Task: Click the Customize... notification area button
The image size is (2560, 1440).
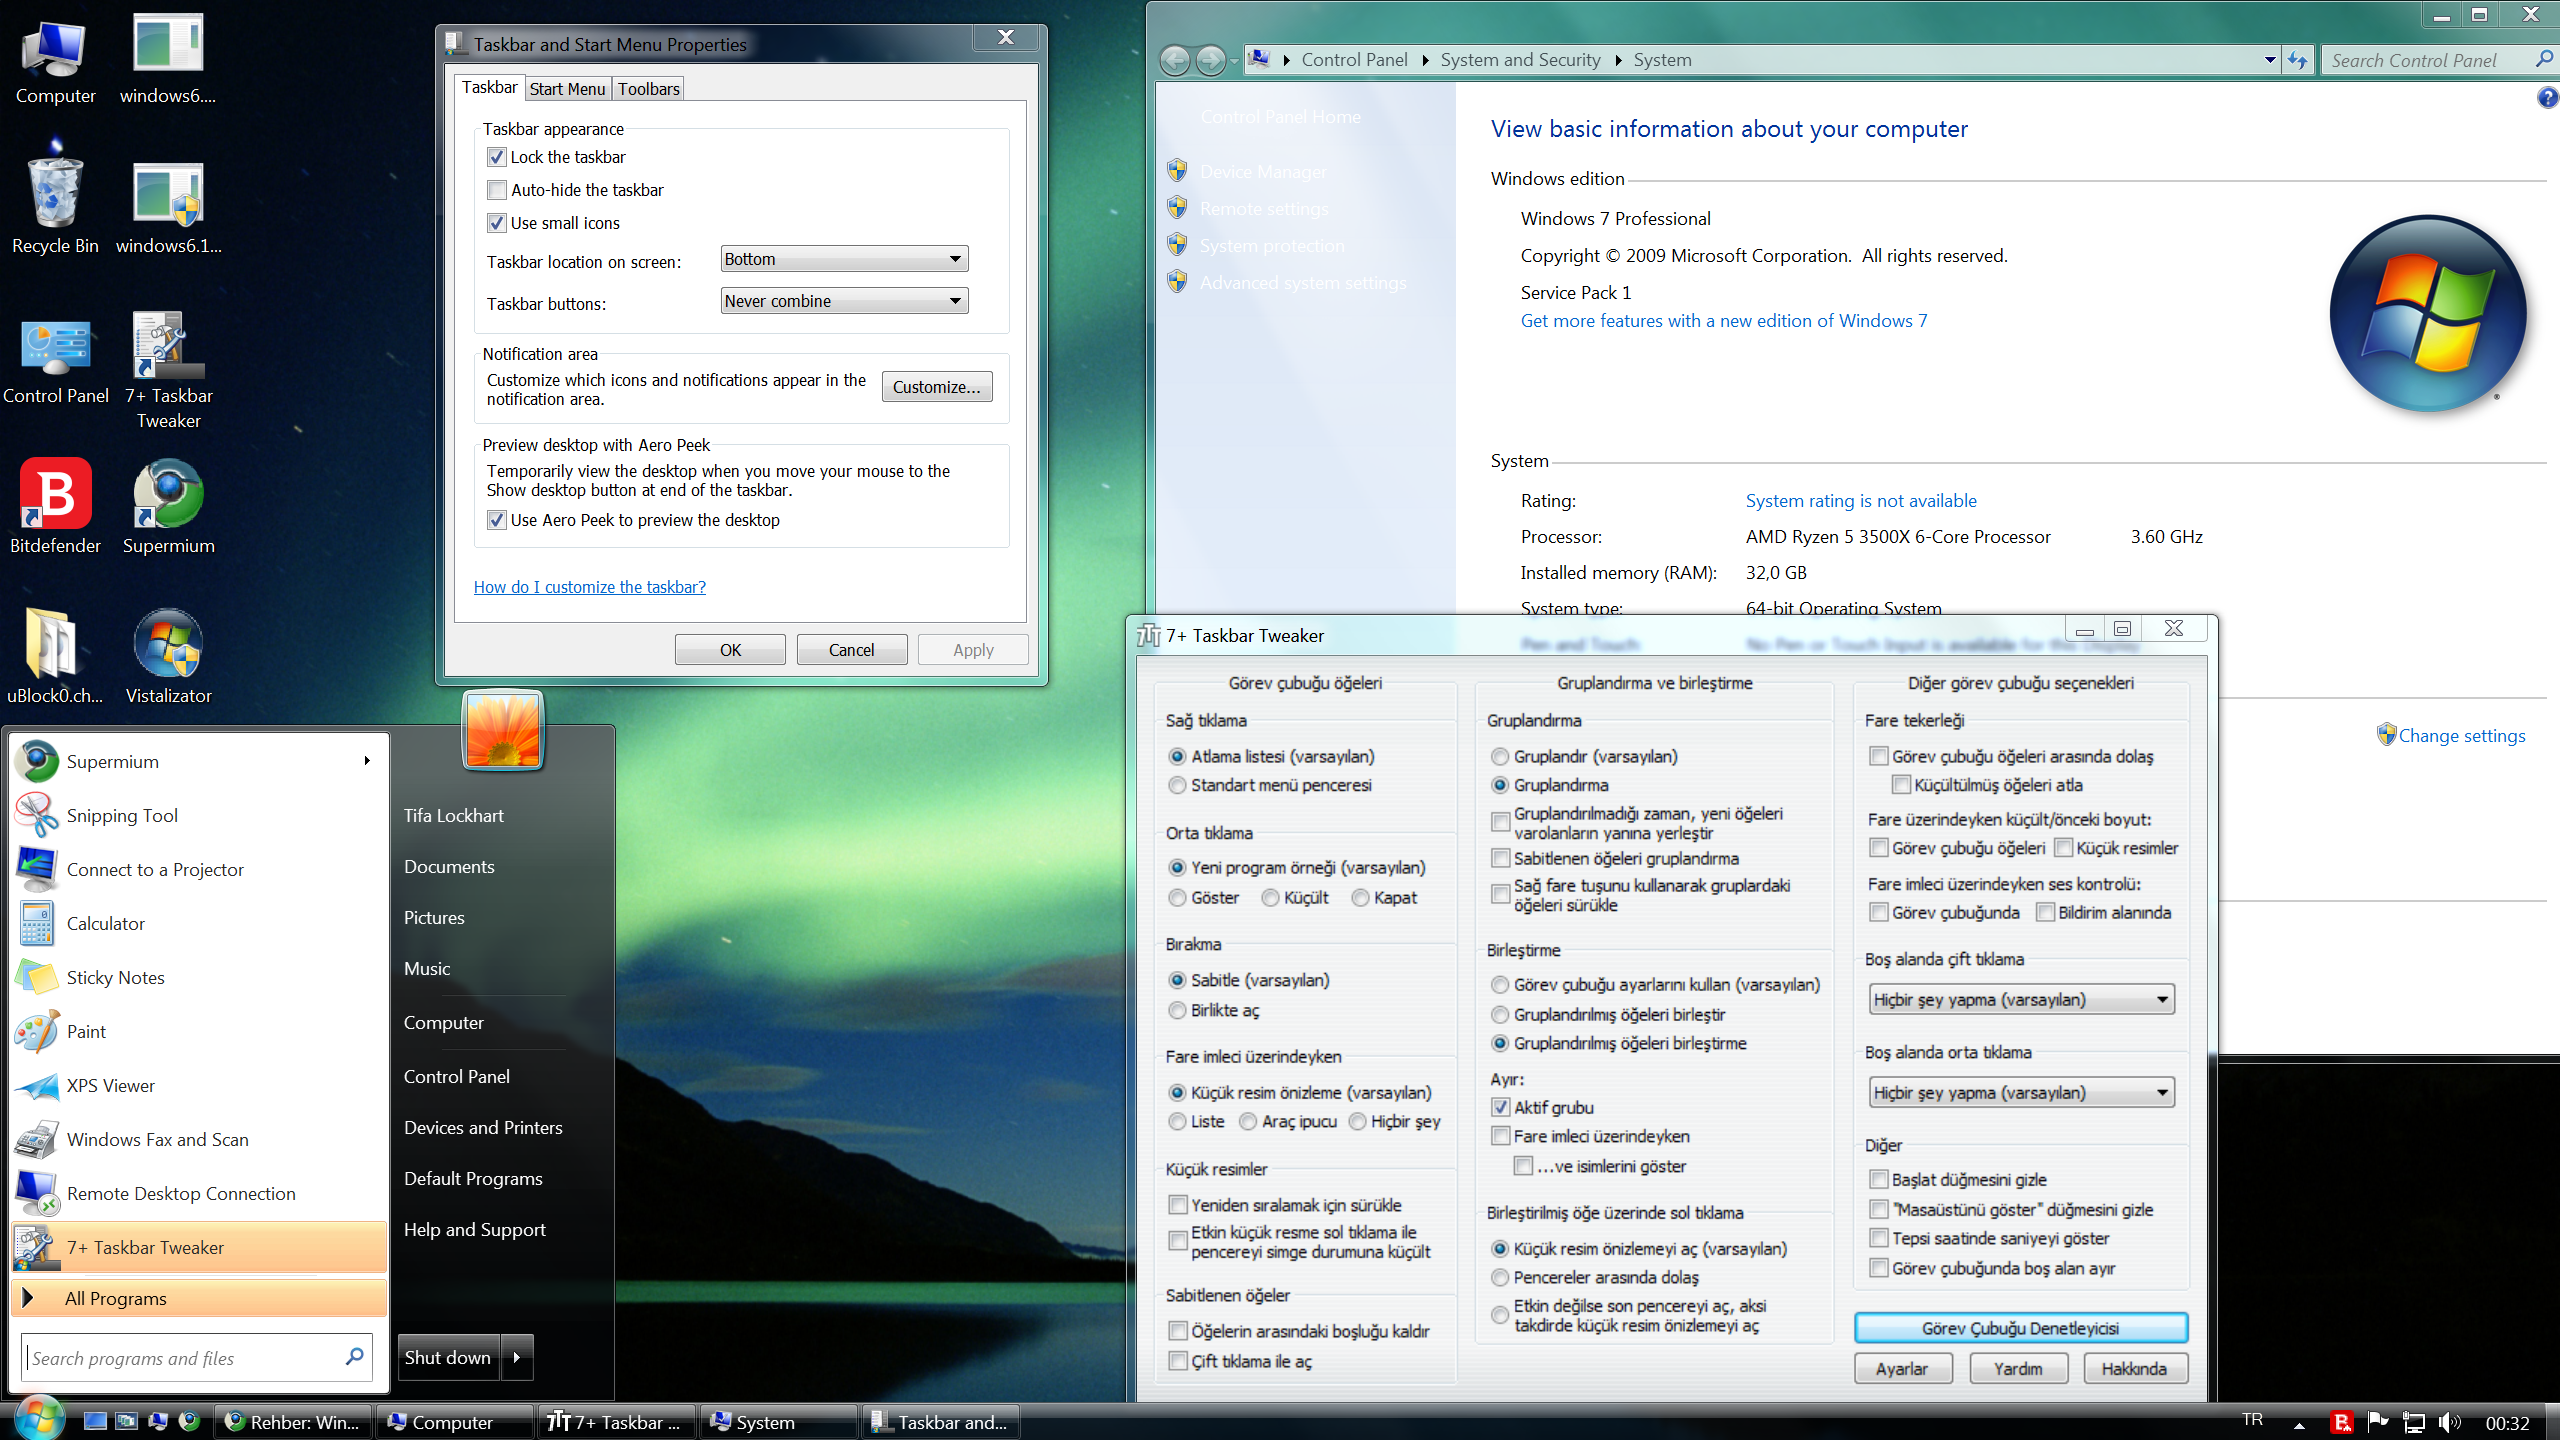Action: [x=937, y=387]
